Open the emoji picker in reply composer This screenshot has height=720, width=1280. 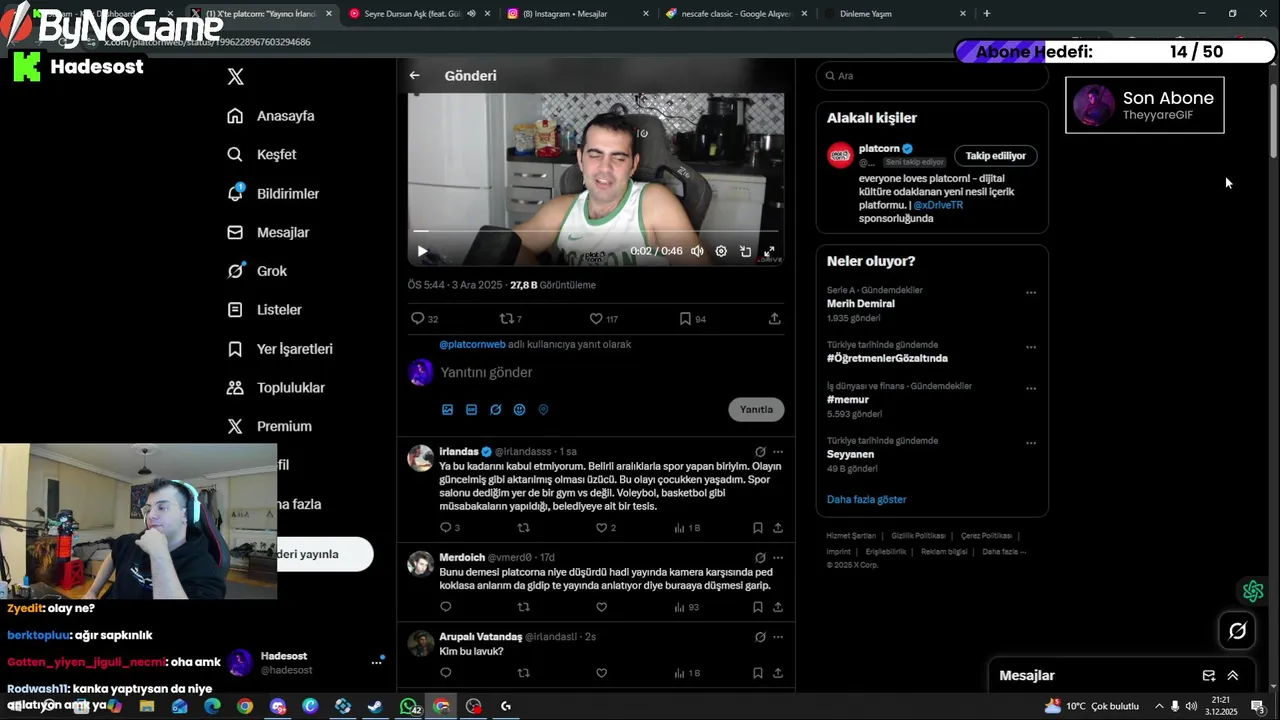point(519,409)
